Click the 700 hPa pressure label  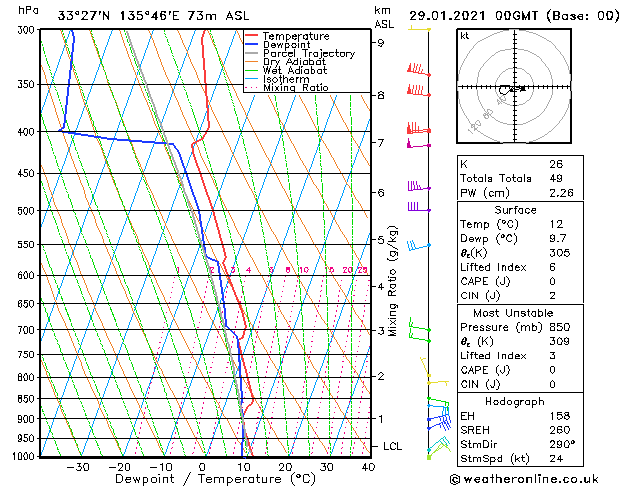[x=28, y=330]
